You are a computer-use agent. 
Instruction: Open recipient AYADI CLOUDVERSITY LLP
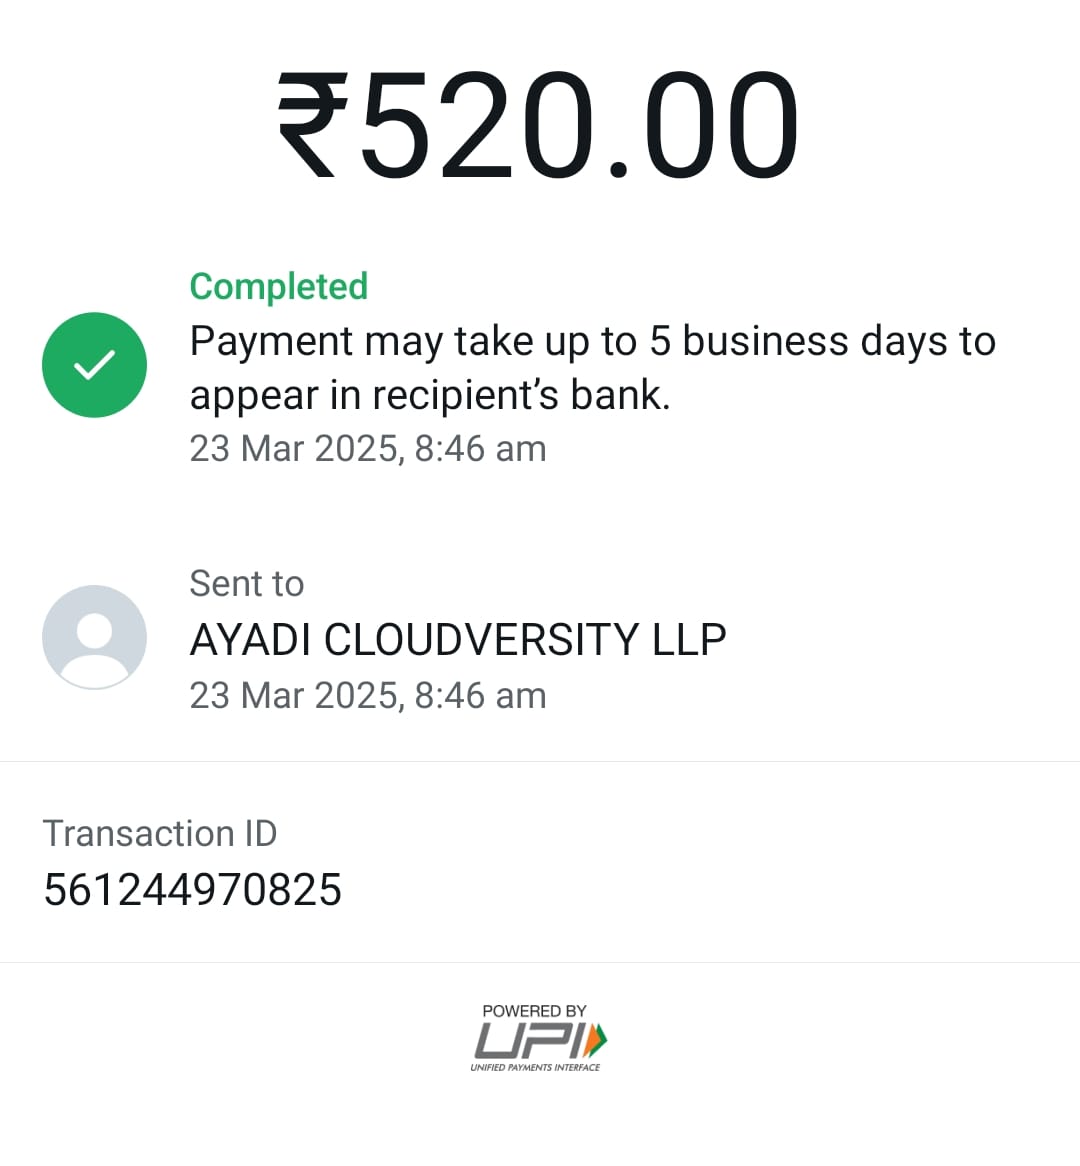[458, 639]
